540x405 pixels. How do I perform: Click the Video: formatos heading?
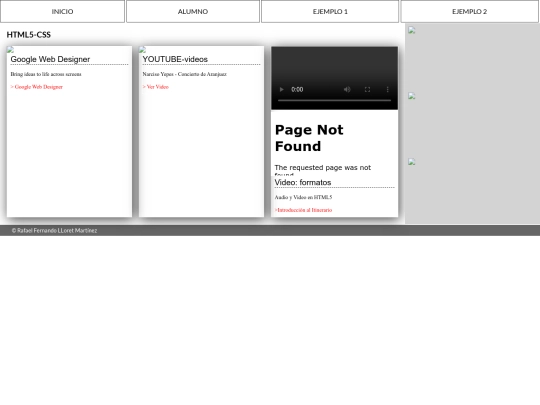click(x=303, y=183)
